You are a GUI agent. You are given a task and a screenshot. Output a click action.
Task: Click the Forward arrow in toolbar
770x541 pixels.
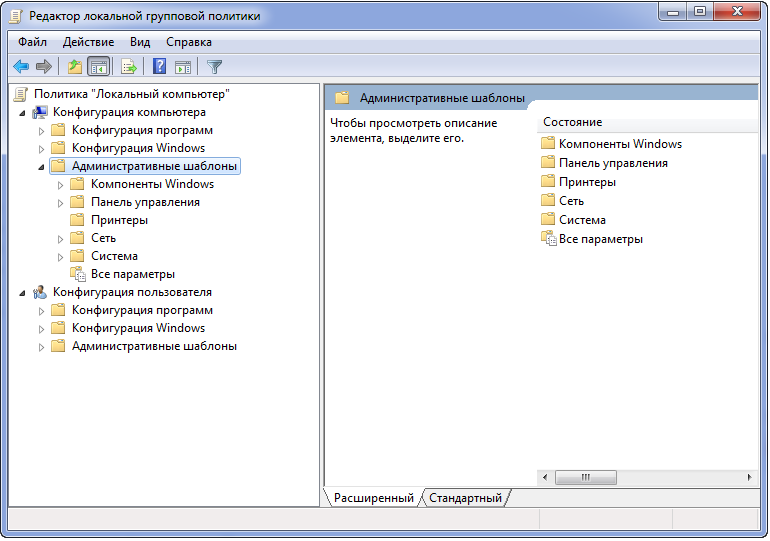[x=44, y=67]
